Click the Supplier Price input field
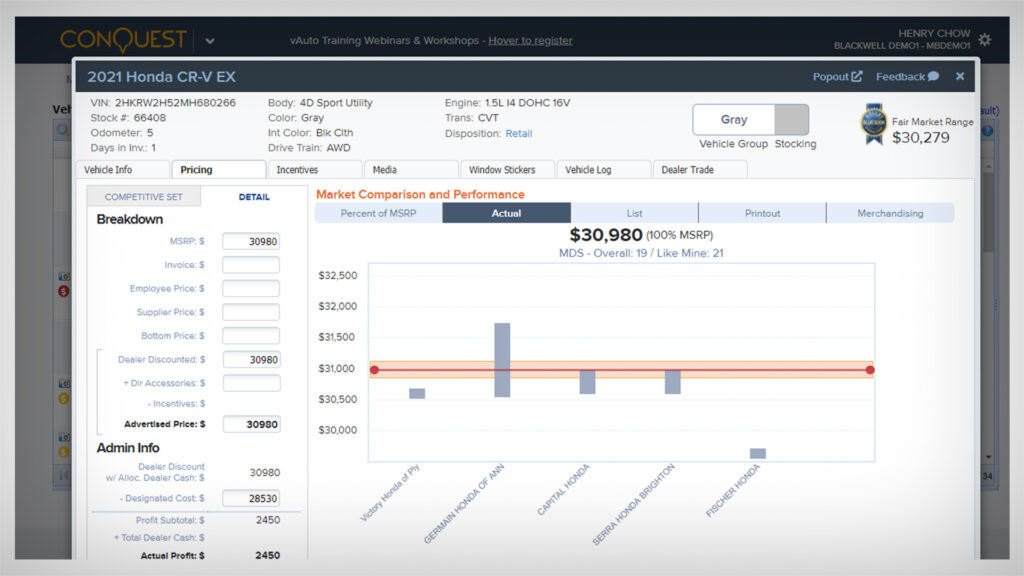Viewport: 1024px width, 576px height. 251,312
